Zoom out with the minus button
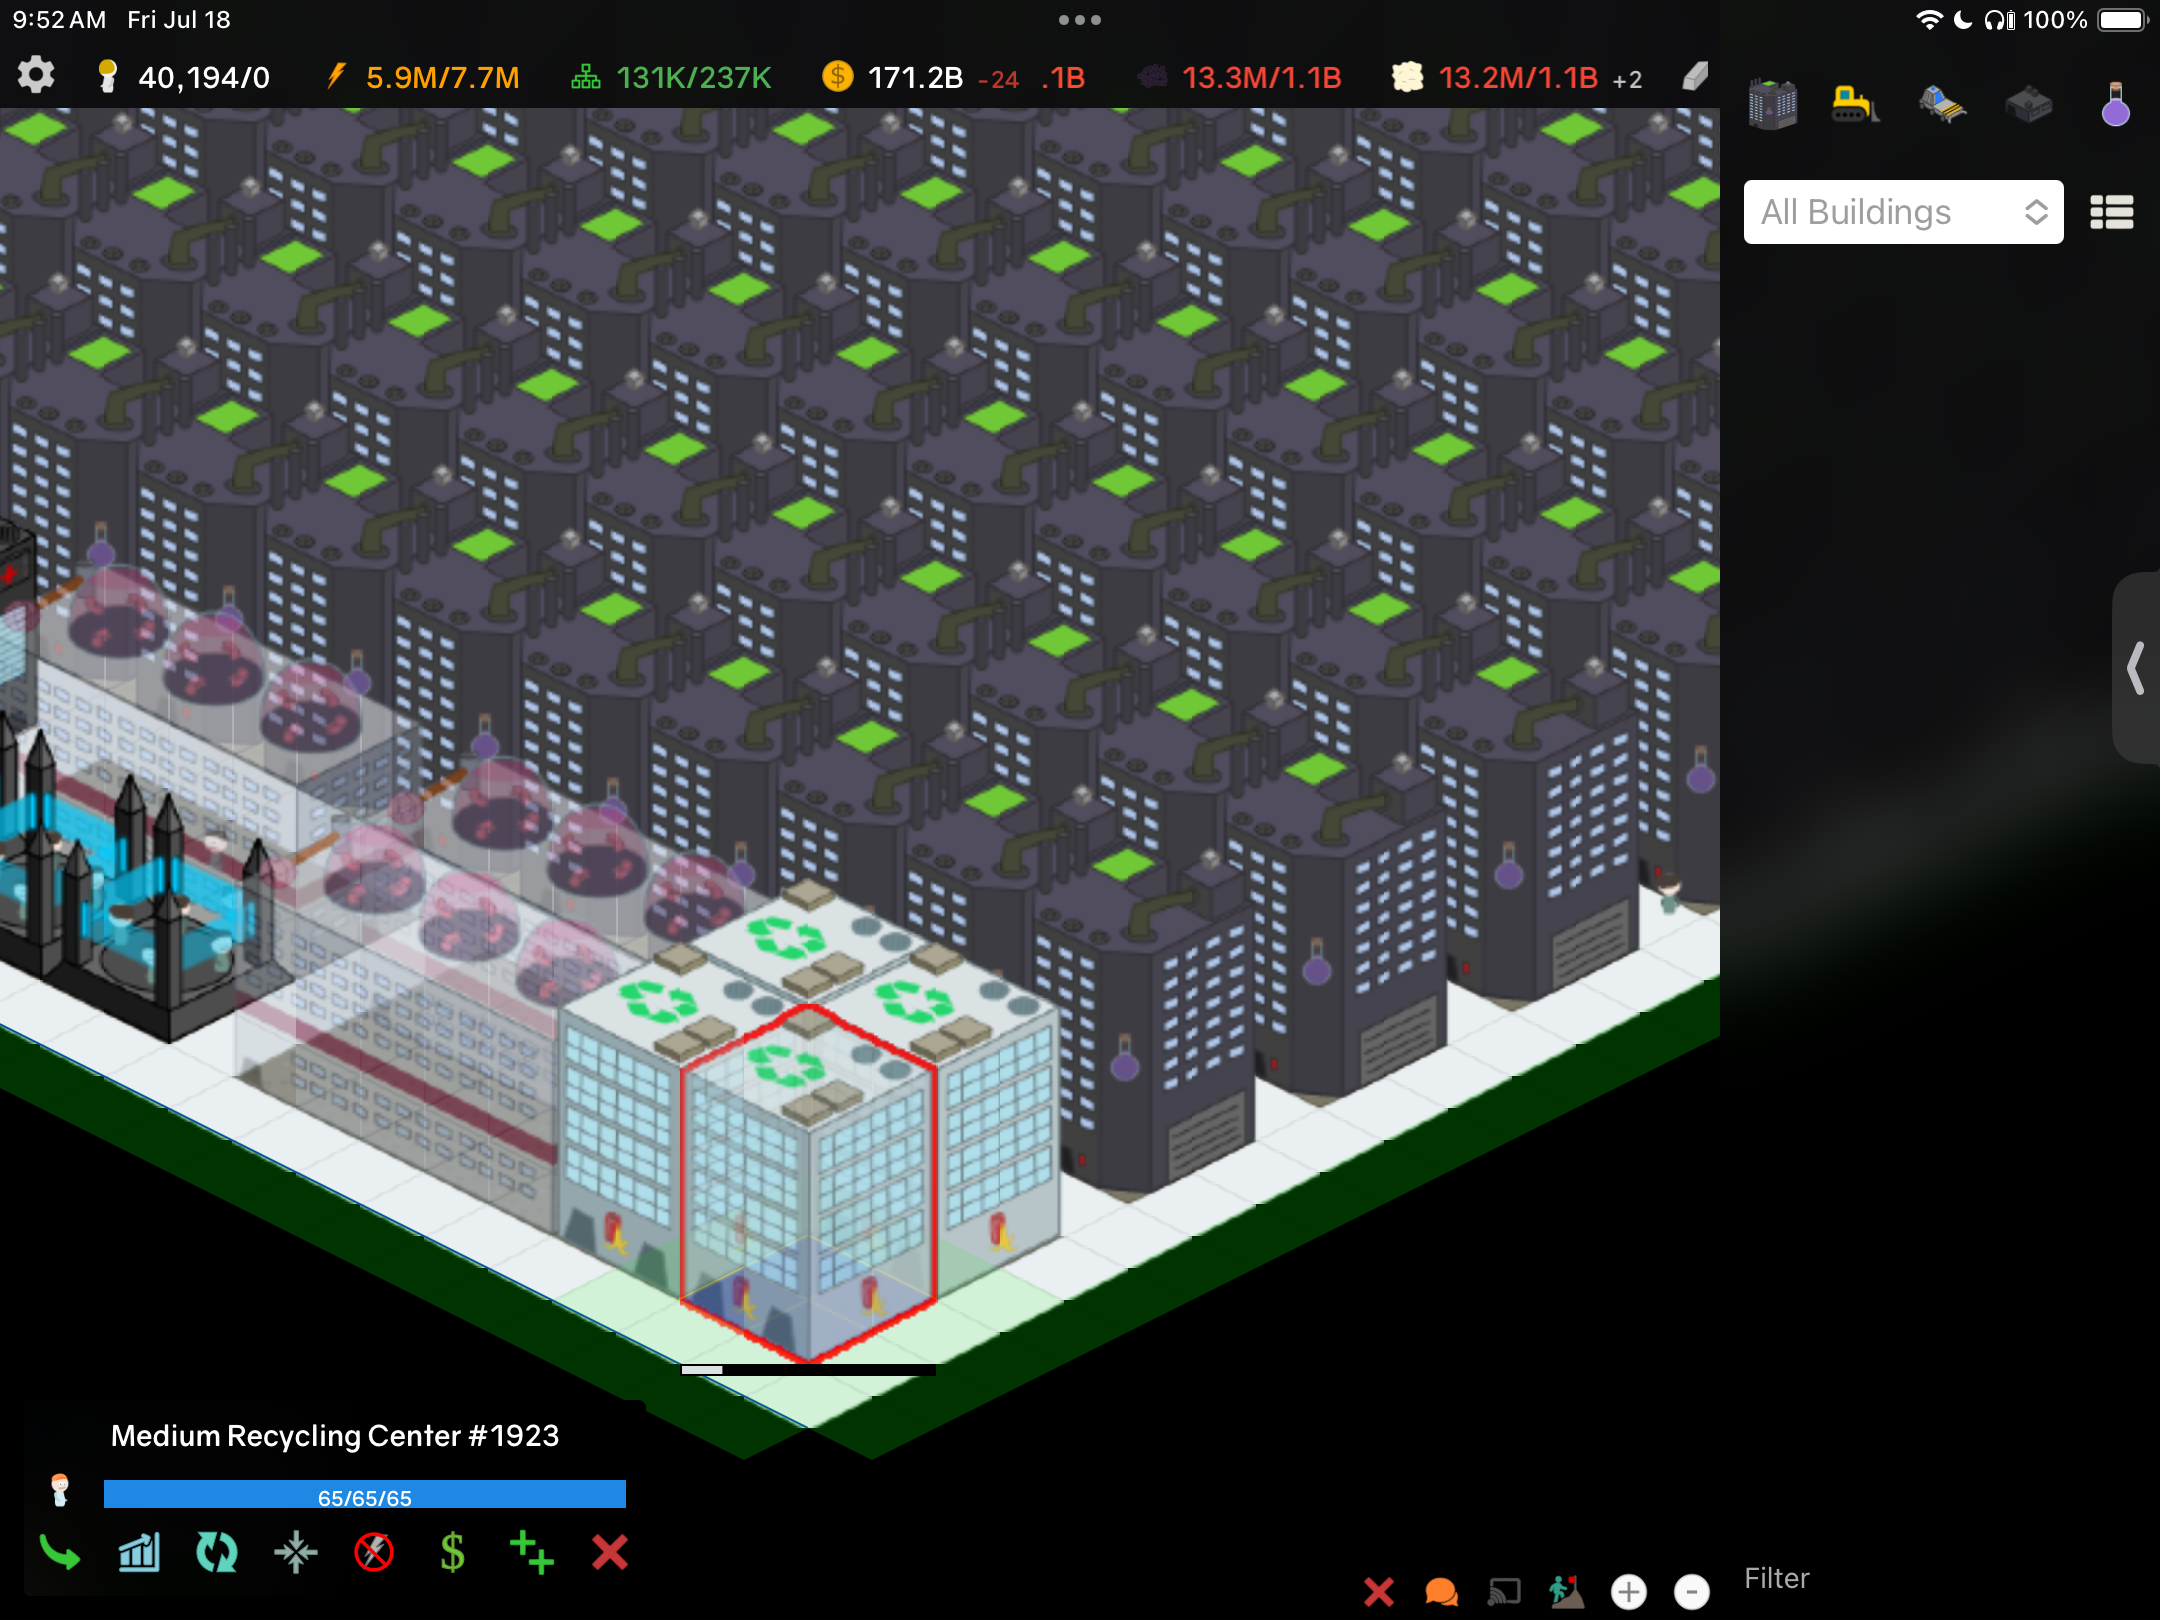 1692,1591
